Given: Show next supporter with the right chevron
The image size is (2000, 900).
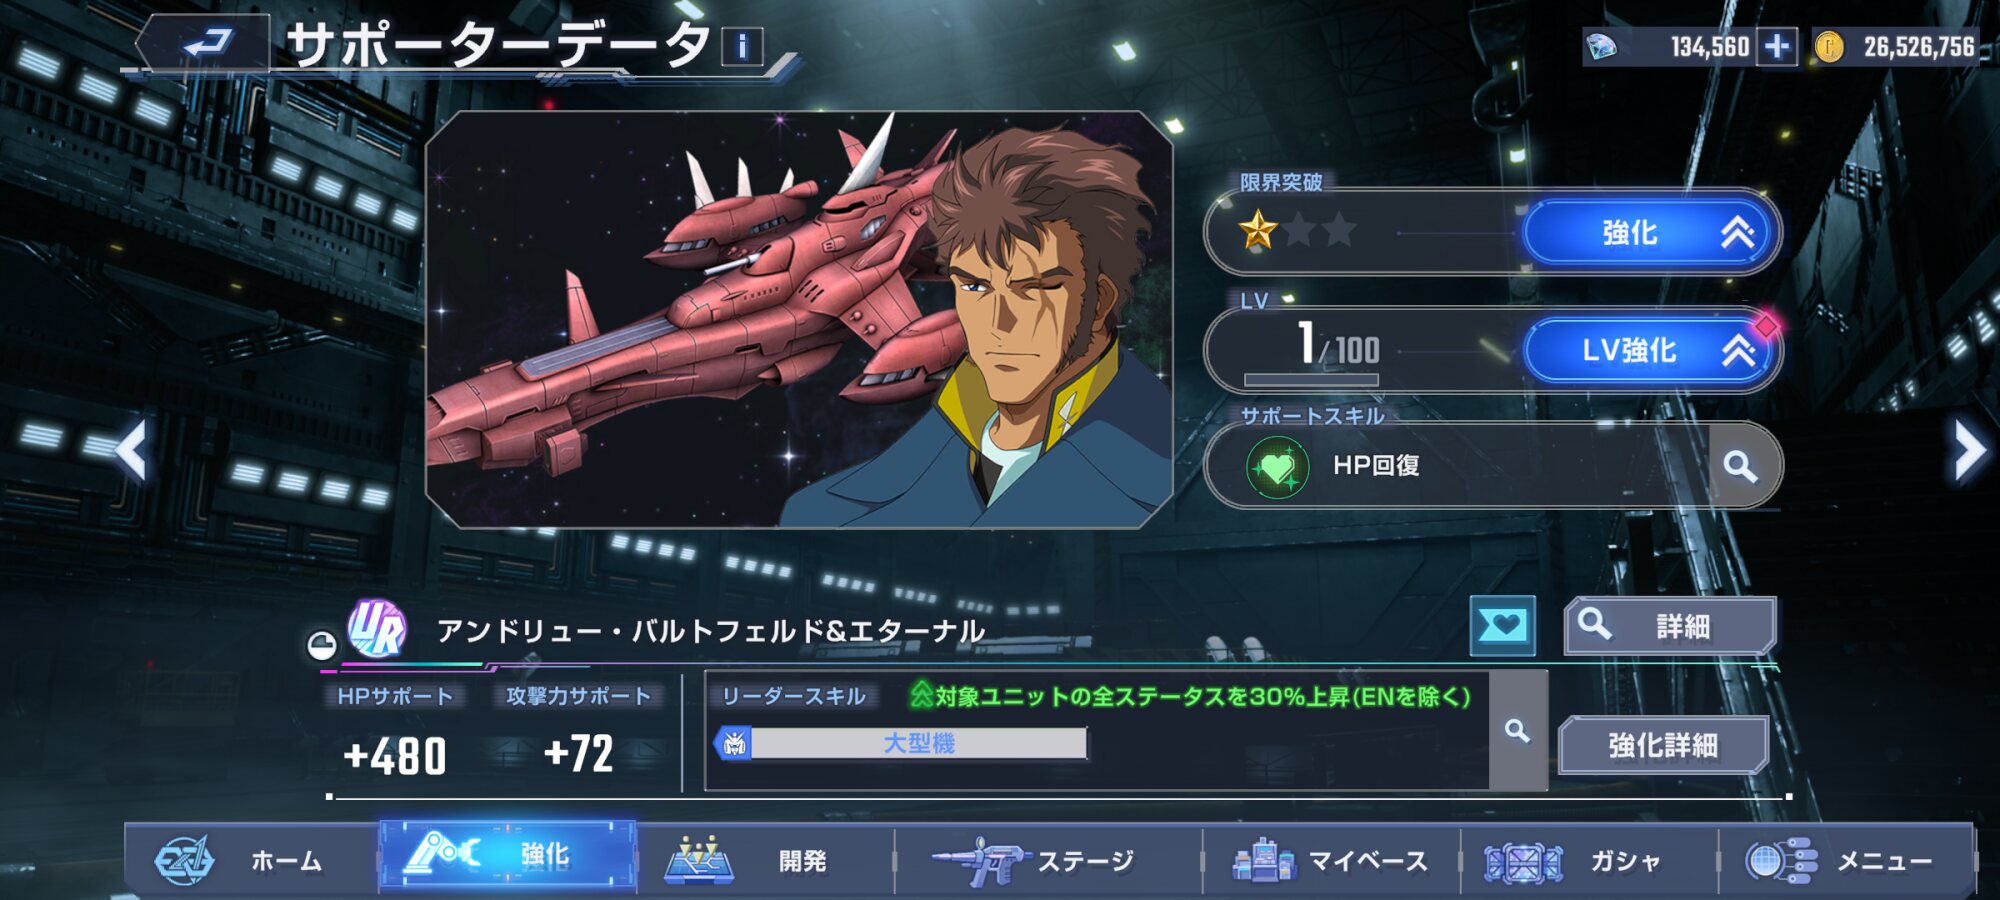Looking at the screenshot, I should (1970, 450).
